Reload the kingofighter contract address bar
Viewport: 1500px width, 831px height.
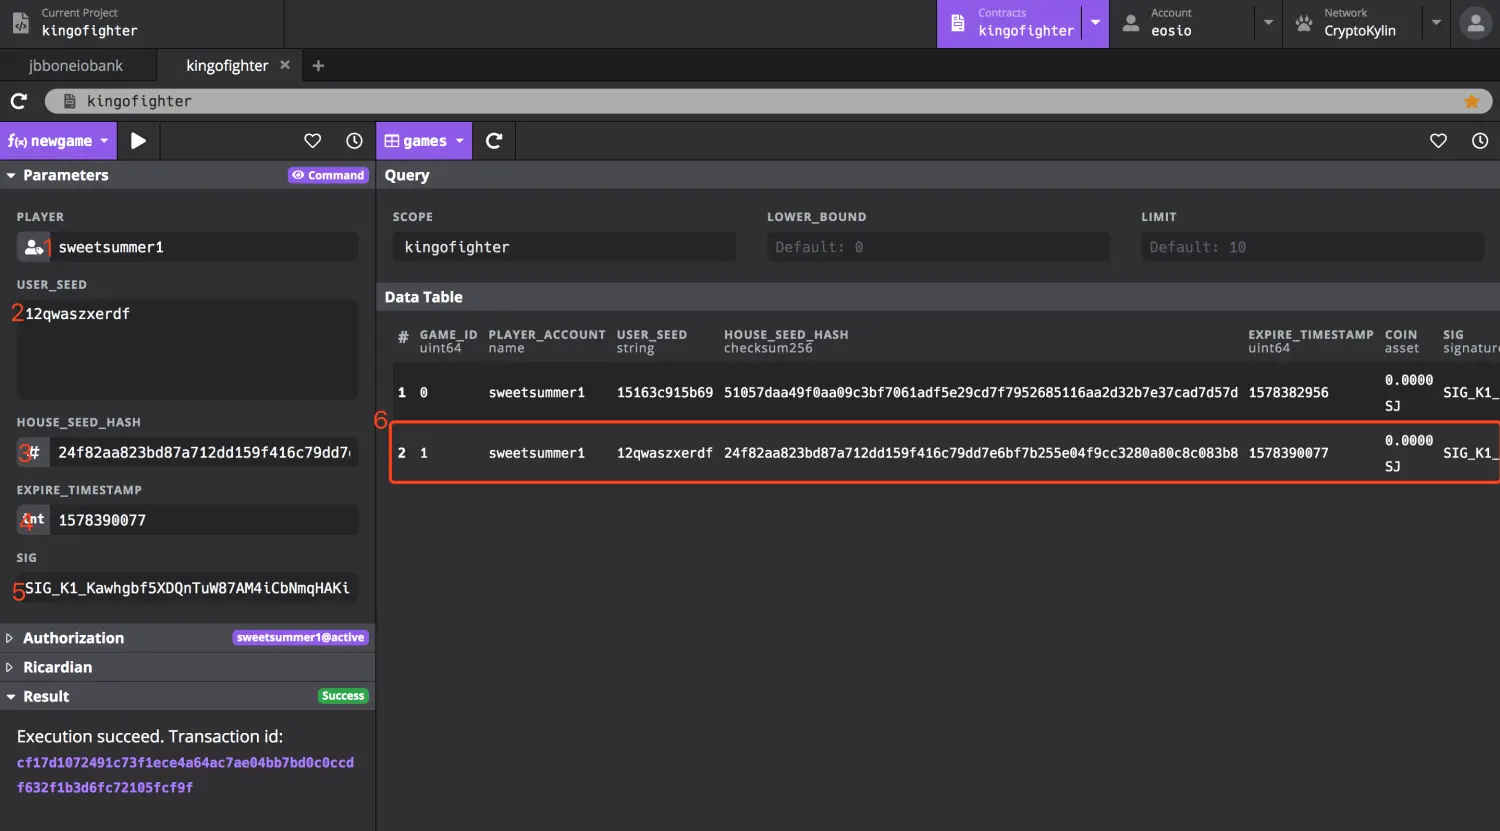coord(18,101)
